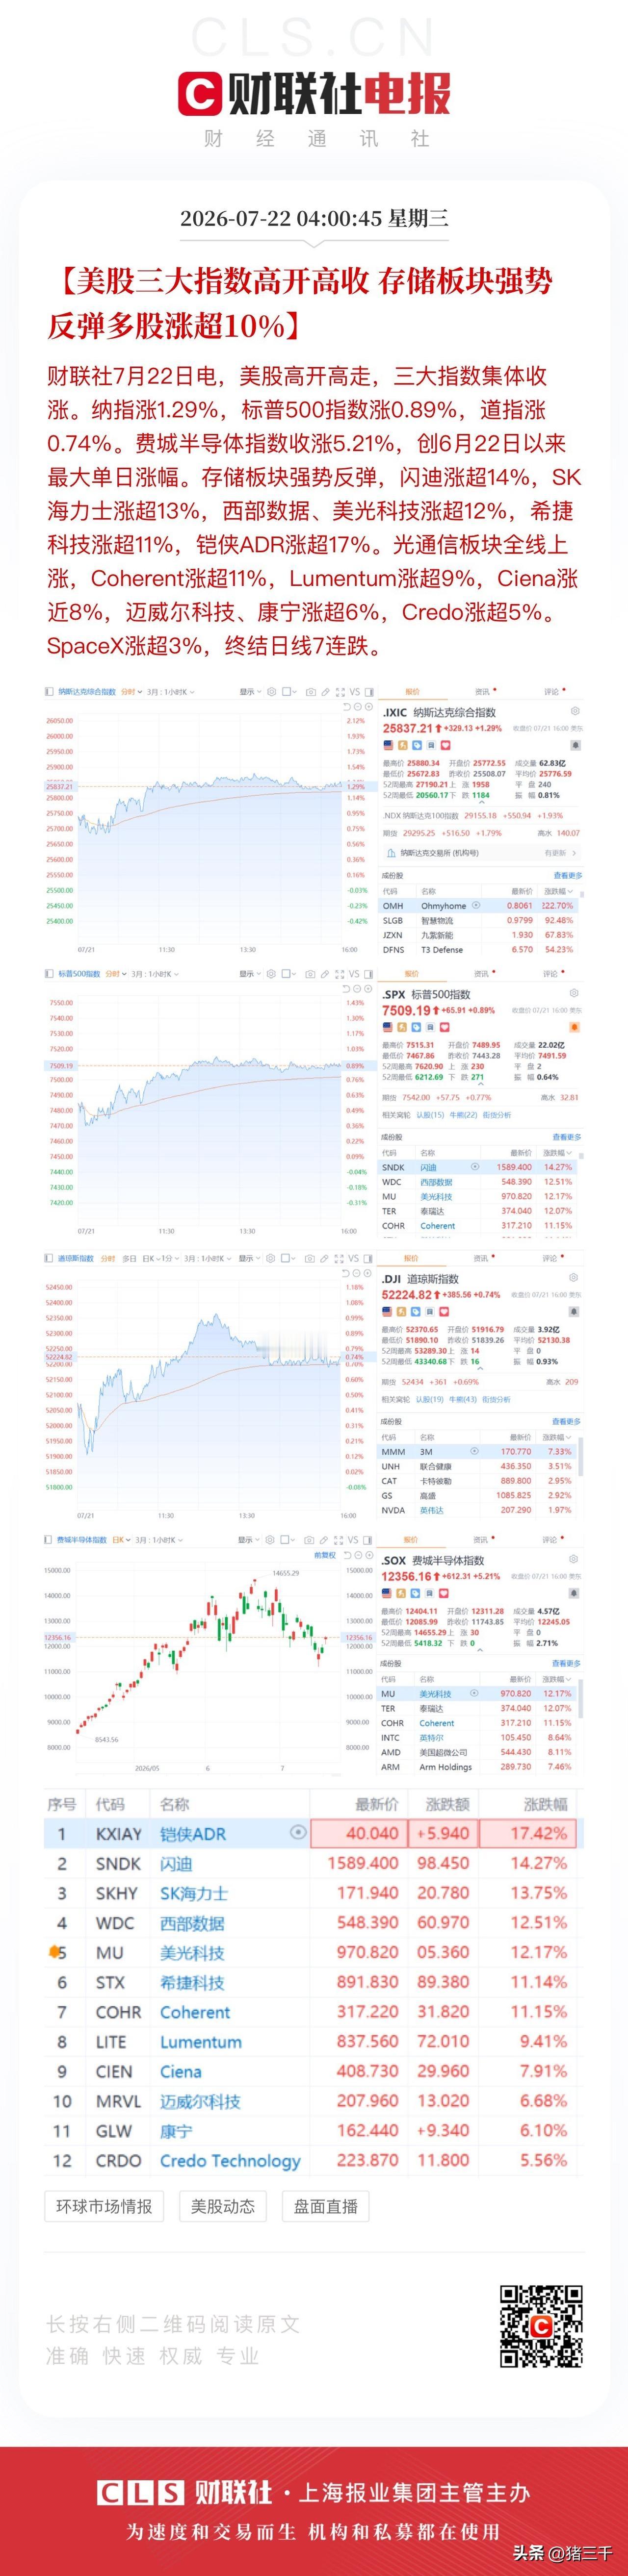Select the 评论 tab in Dow Jones panel
The height and width of the screenshot is (2576, 628).
tap(552, 1258)
